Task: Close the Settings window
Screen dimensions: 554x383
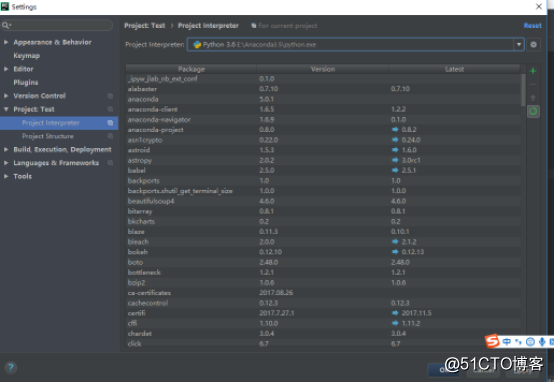Action: tap(539, 7)
